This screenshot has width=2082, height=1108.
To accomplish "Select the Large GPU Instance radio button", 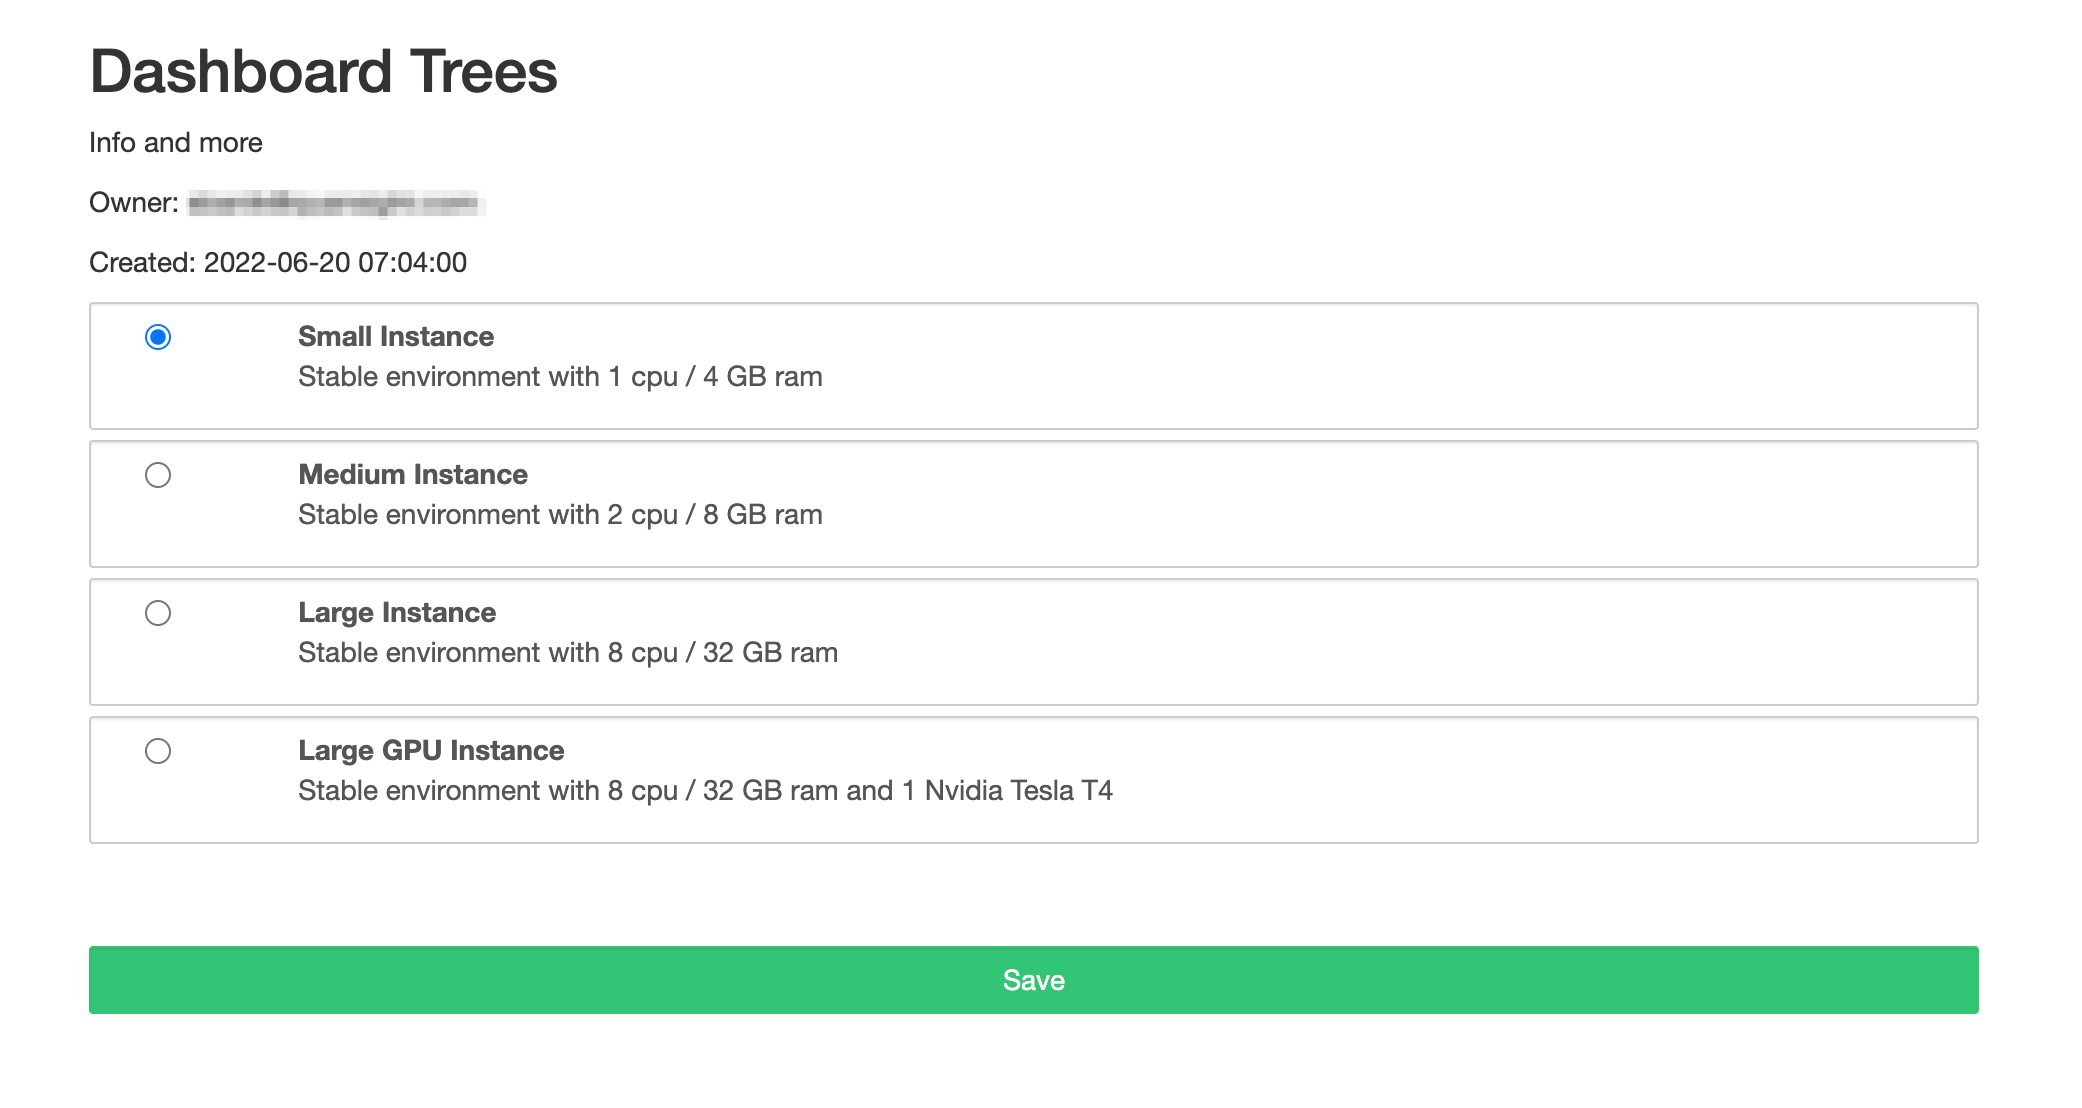I will [157, 752].
